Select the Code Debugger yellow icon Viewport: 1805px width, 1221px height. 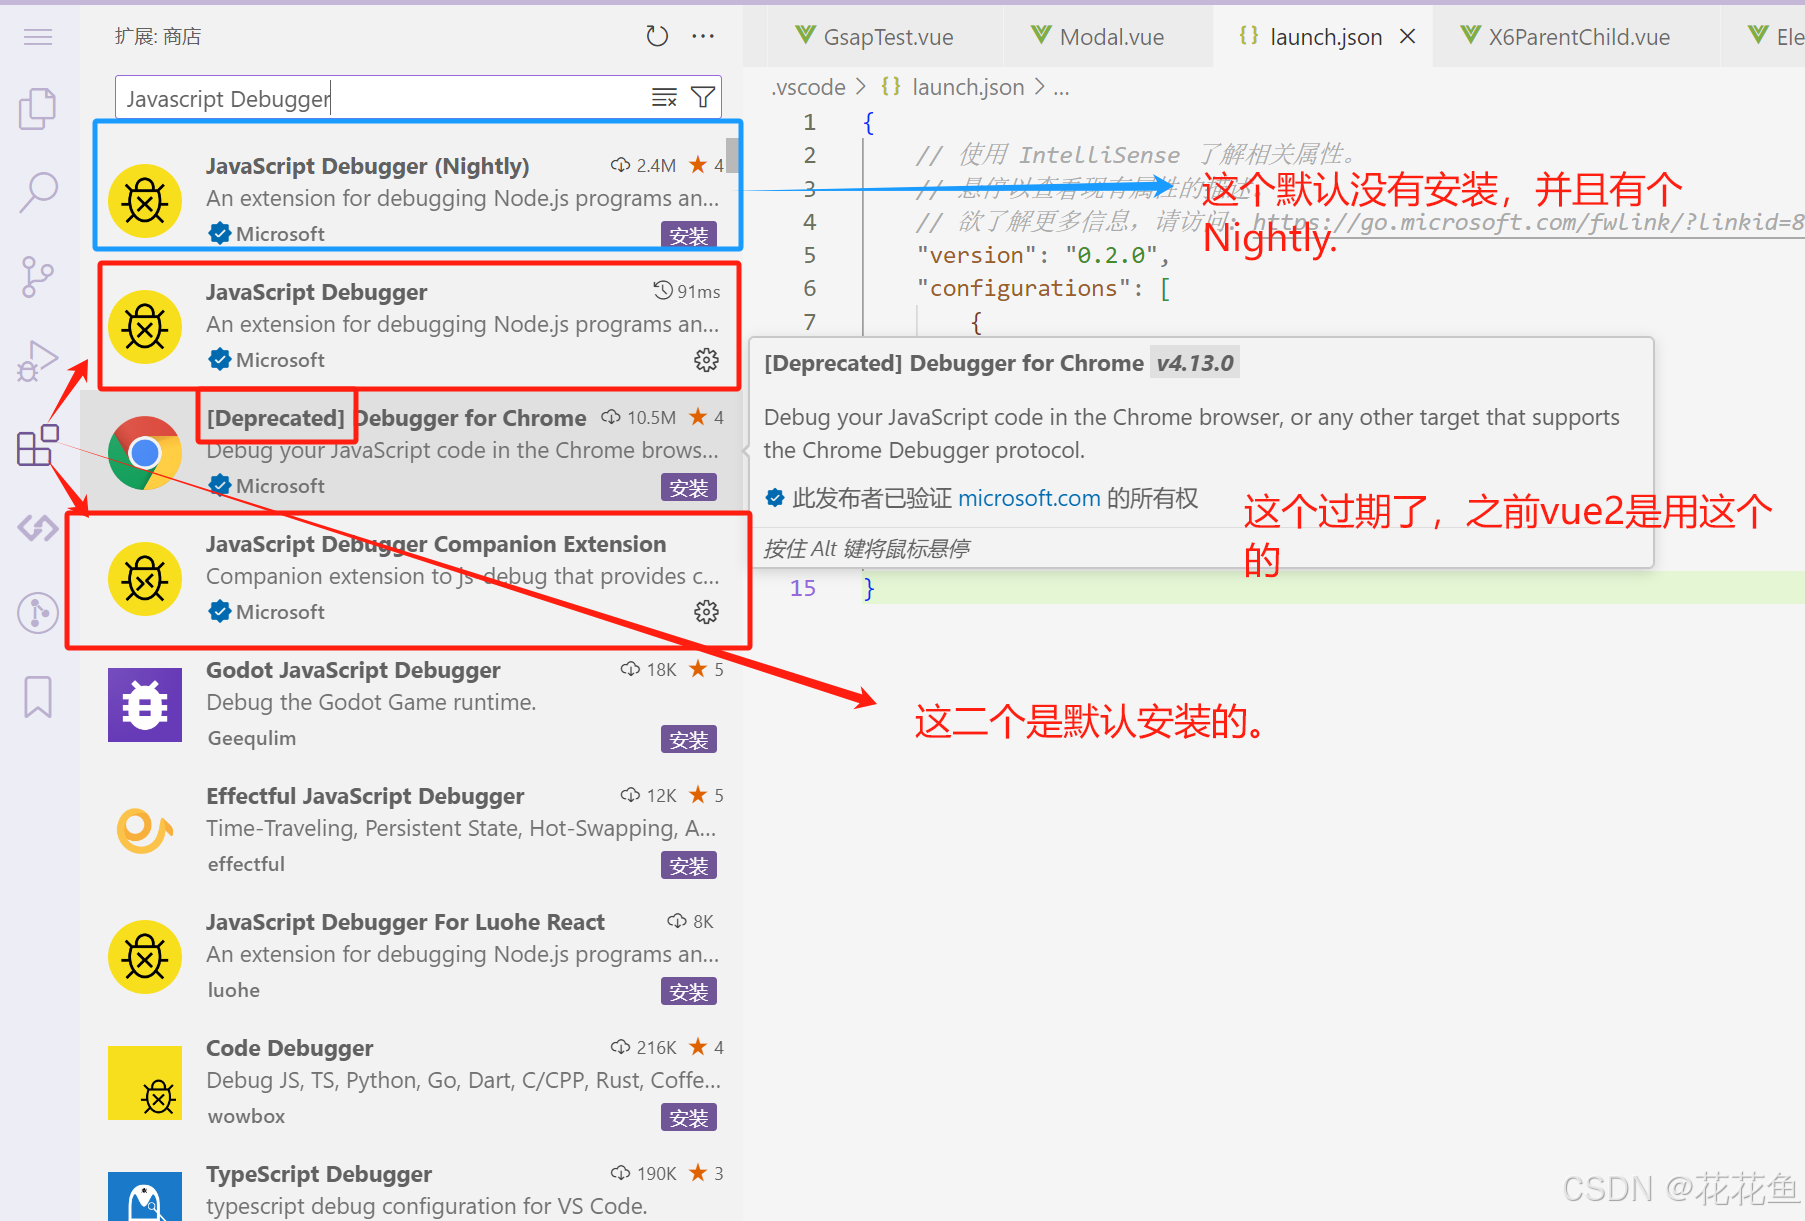[145, 1083]
